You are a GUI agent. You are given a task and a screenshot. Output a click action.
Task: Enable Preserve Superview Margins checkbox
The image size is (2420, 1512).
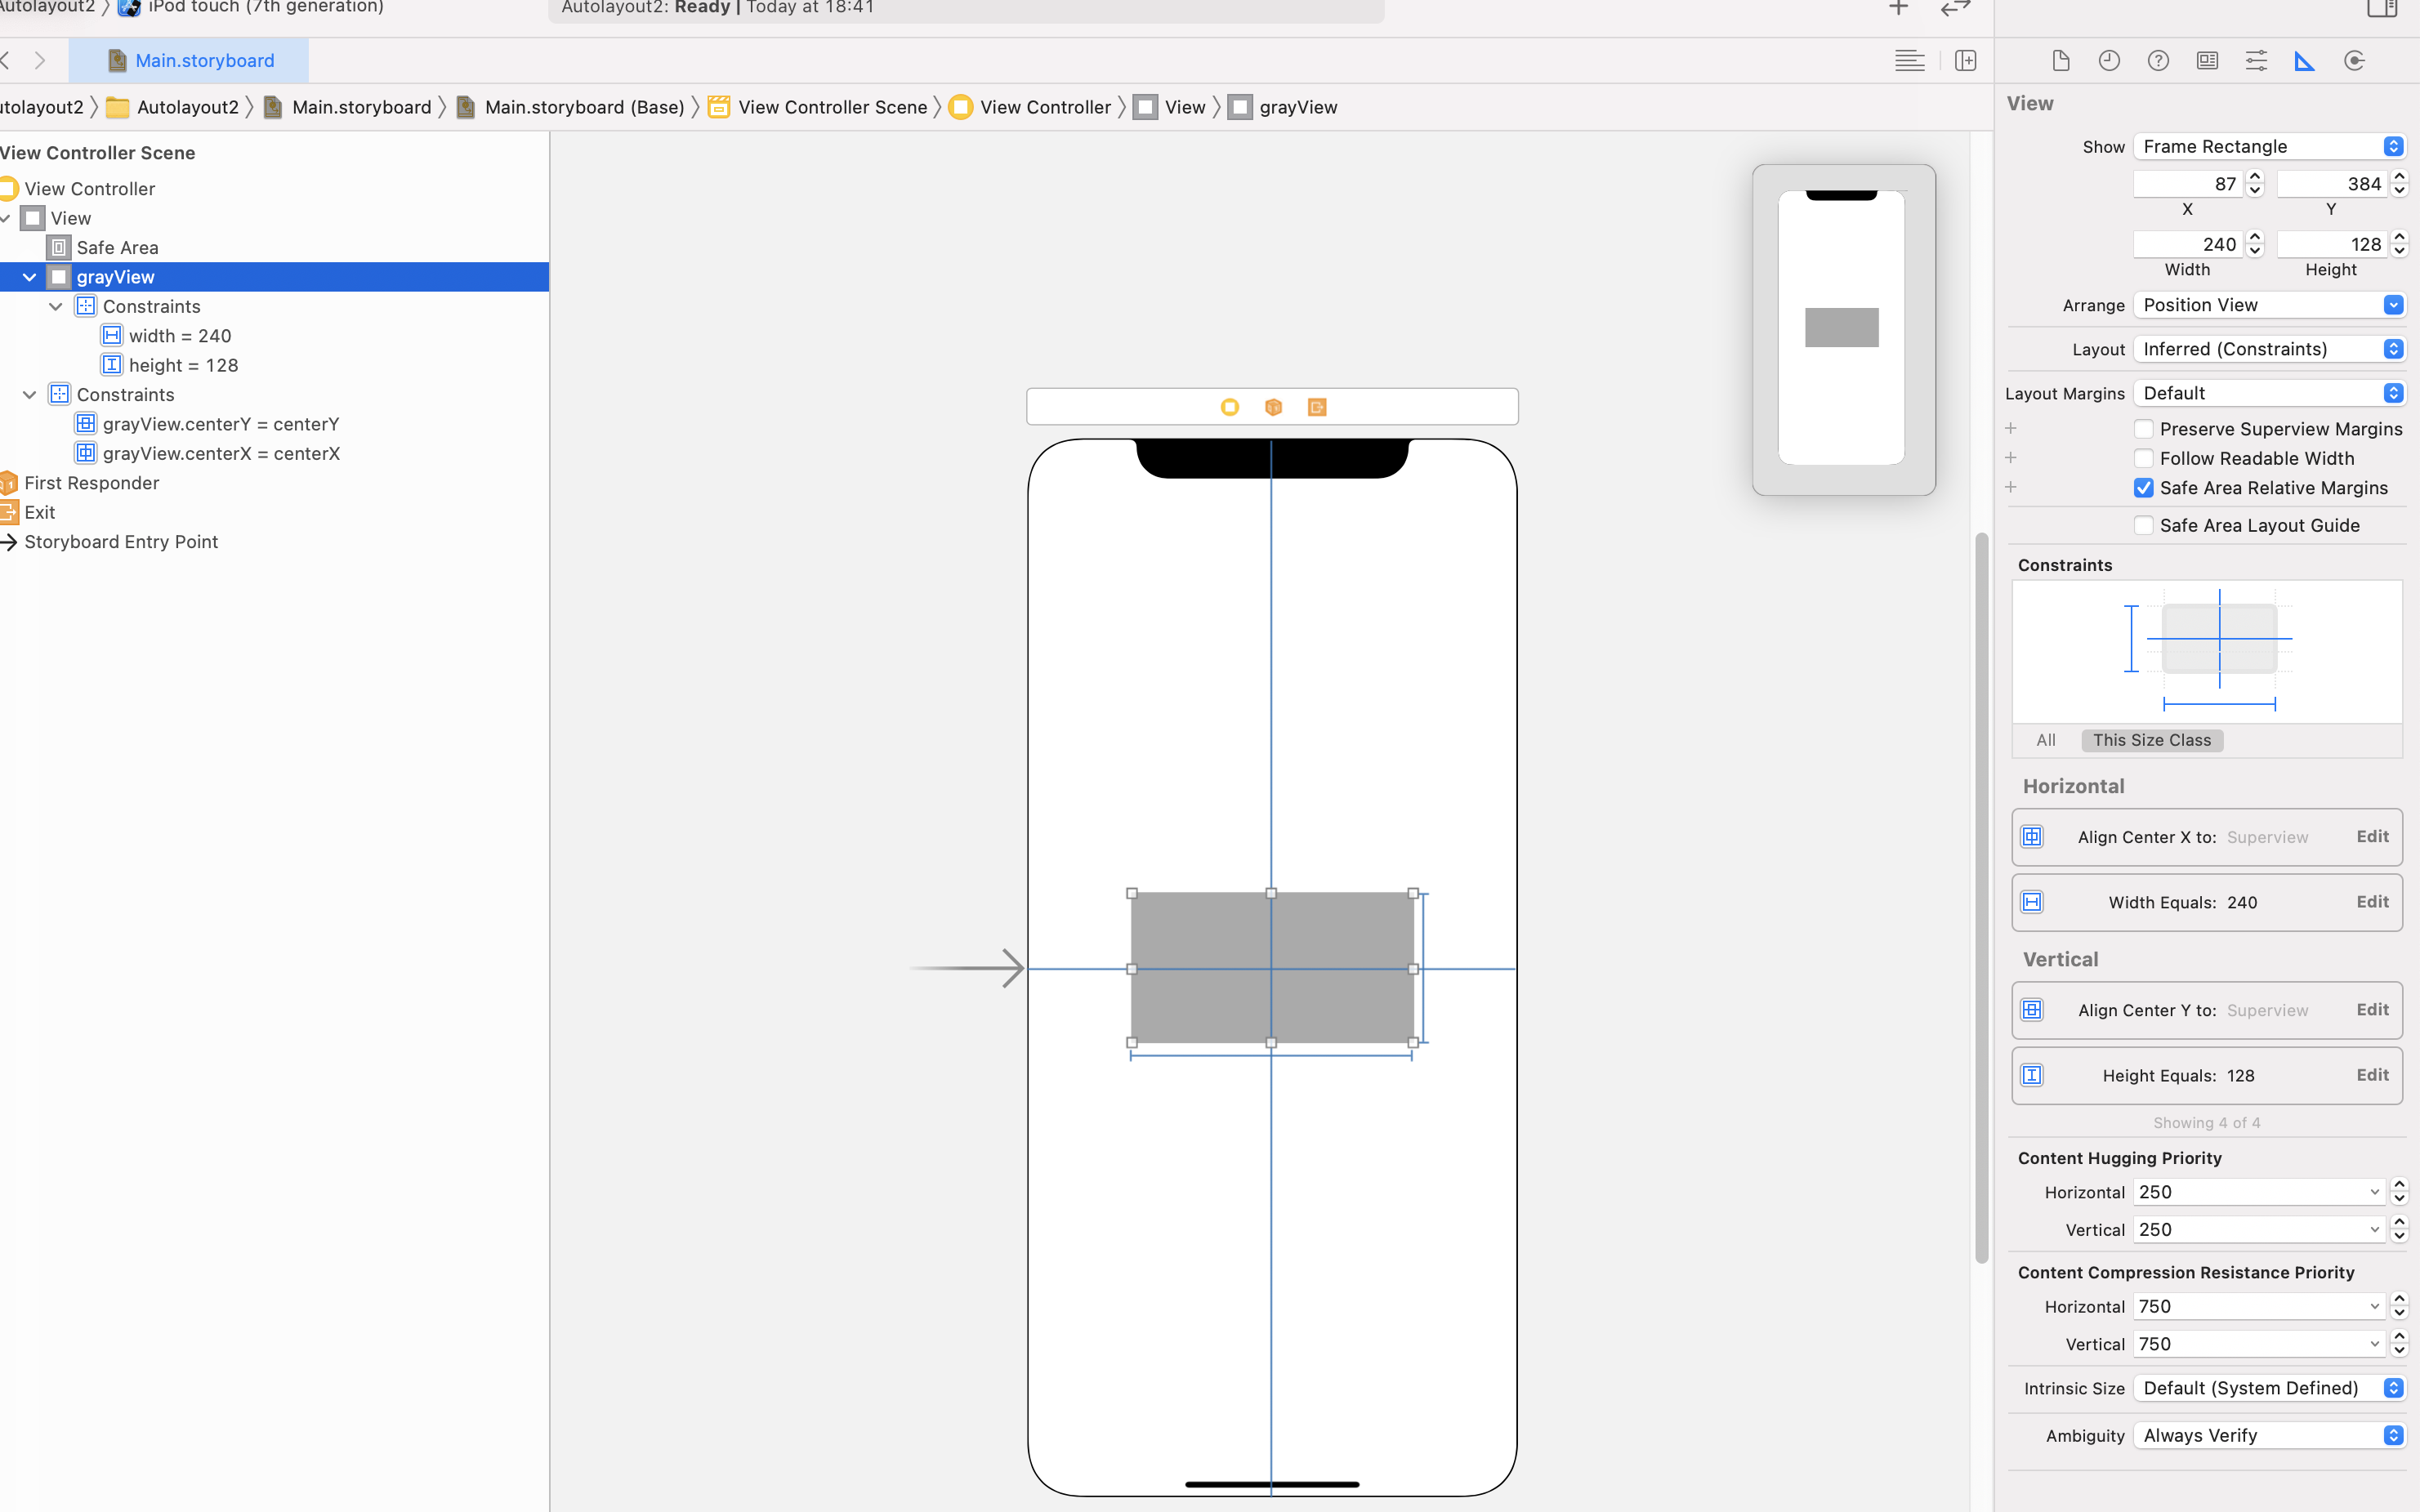[x=2143, y=429]
